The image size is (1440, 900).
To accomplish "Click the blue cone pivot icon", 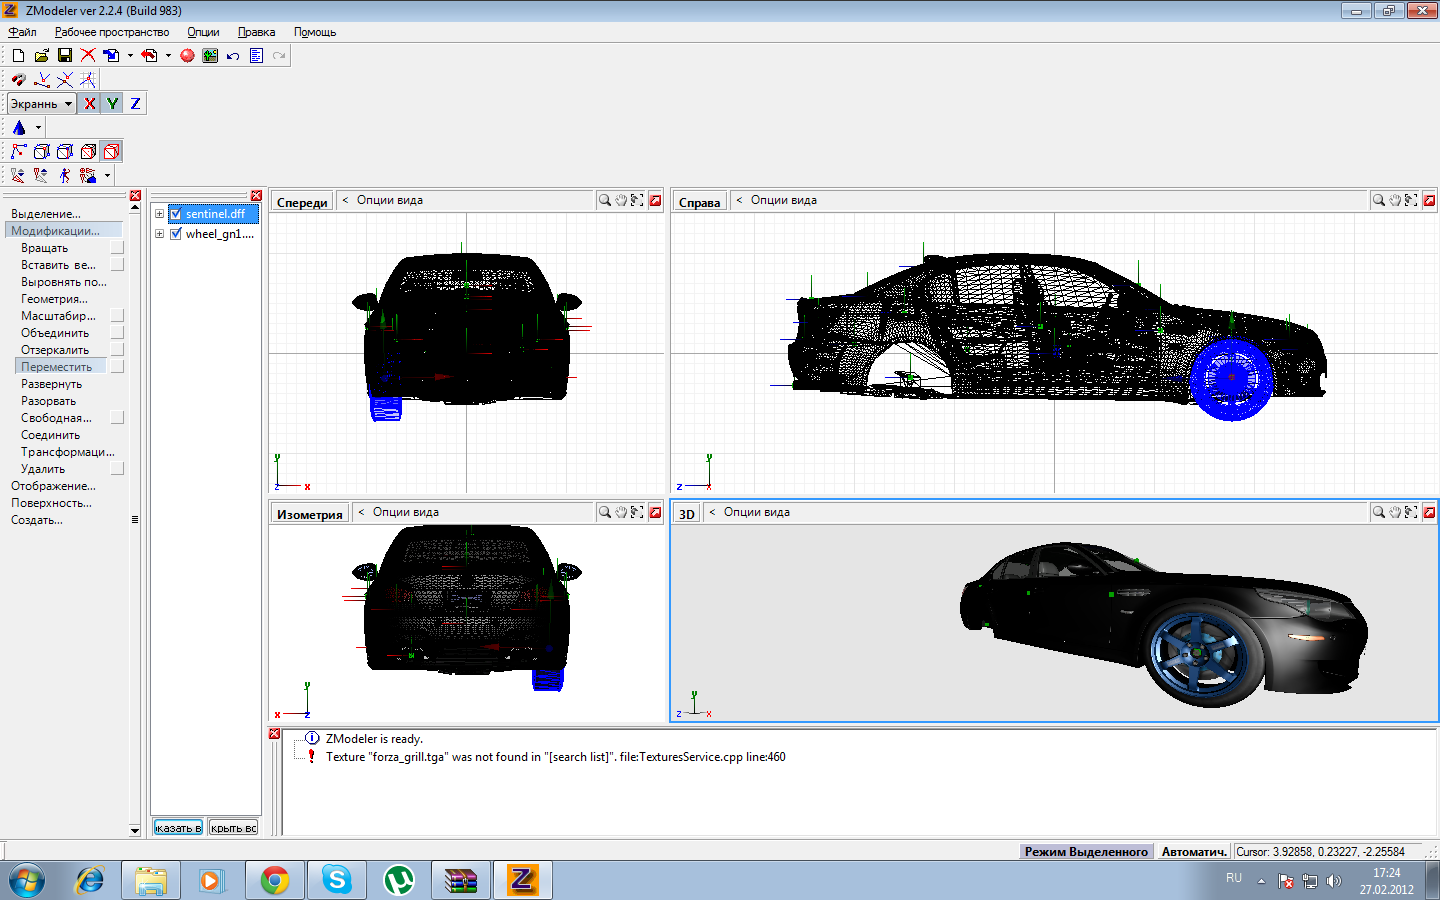I will (x=18, y=128).
